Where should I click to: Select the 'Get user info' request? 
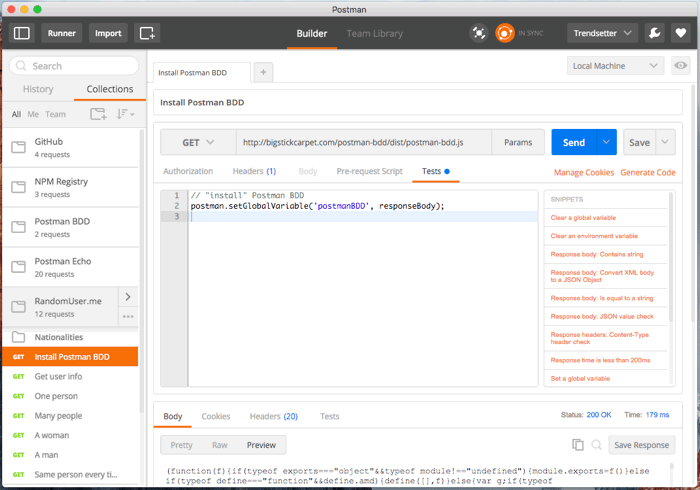click(71, 376)
